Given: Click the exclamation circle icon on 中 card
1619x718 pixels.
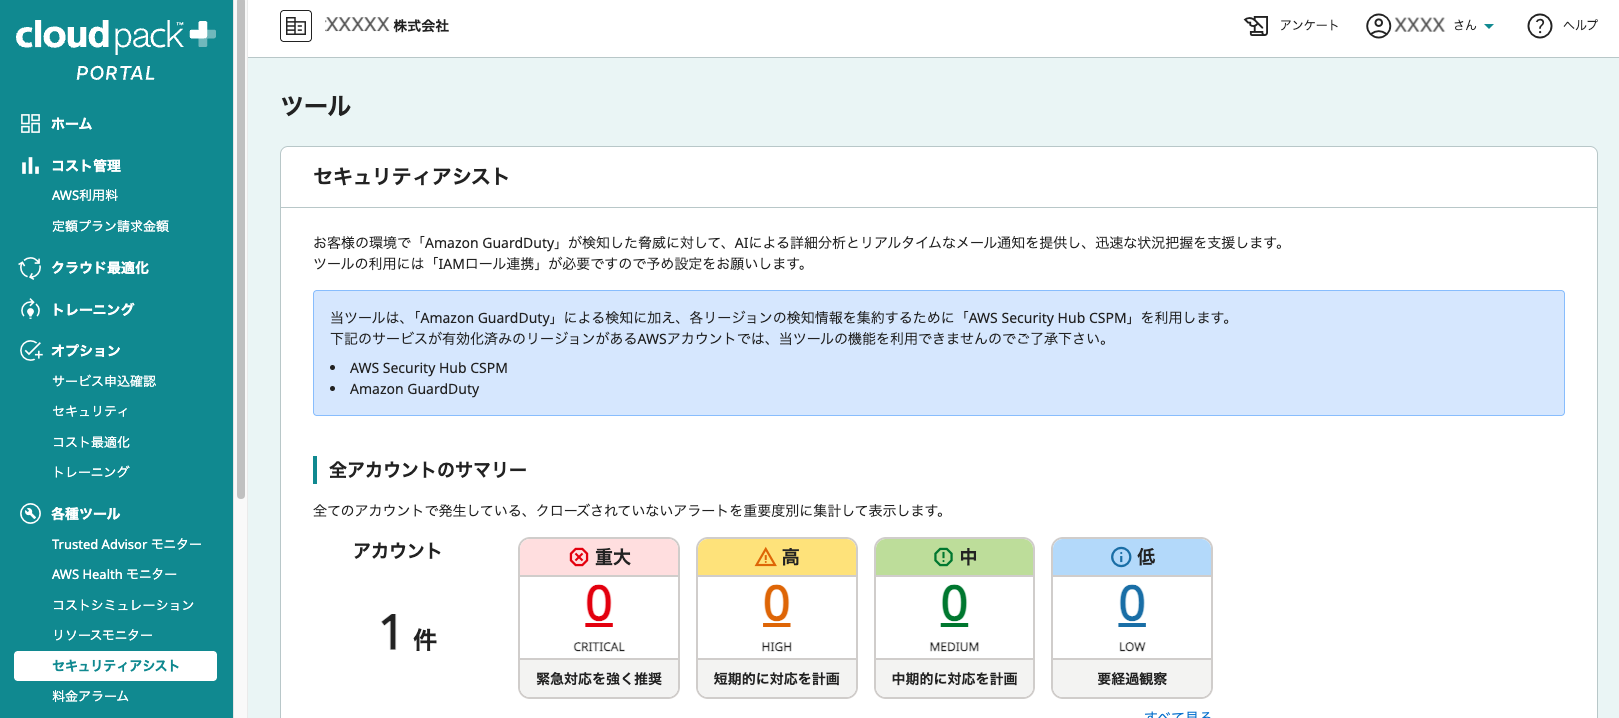Looking at the screenshot, I should 943,557.
